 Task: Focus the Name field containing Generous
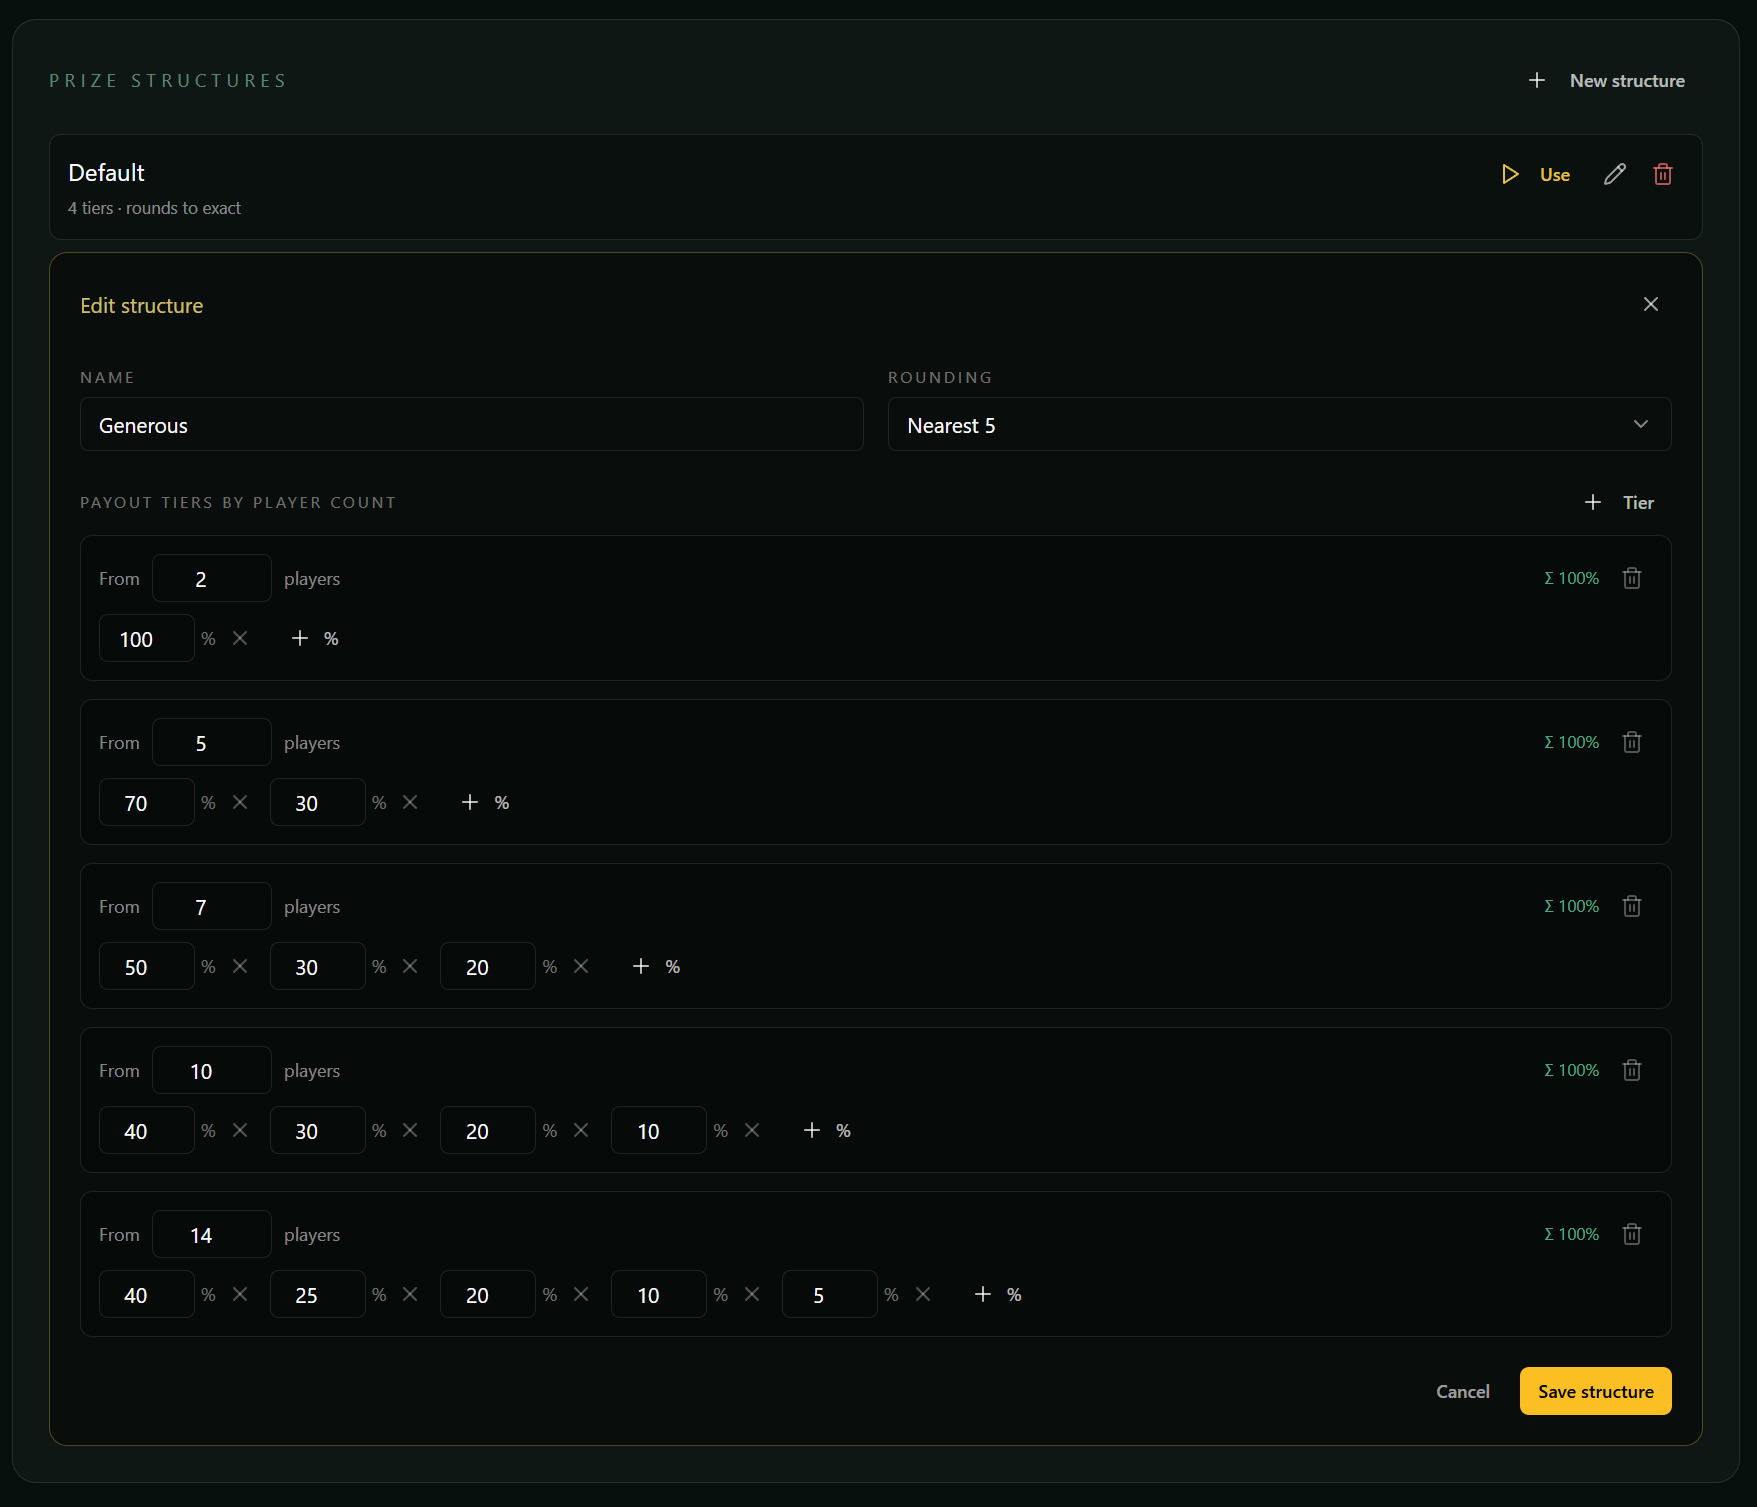click(x=471, y=425)
